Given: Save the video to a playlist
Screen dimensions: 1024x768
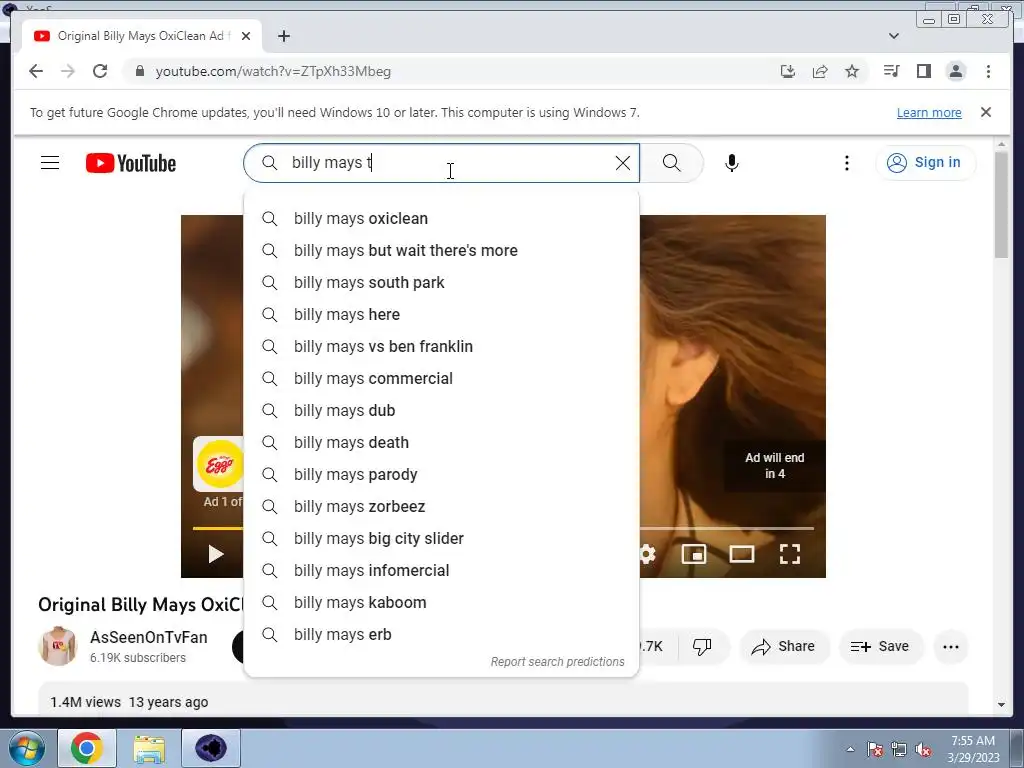Looking at the screenshot, I should 880,647.
